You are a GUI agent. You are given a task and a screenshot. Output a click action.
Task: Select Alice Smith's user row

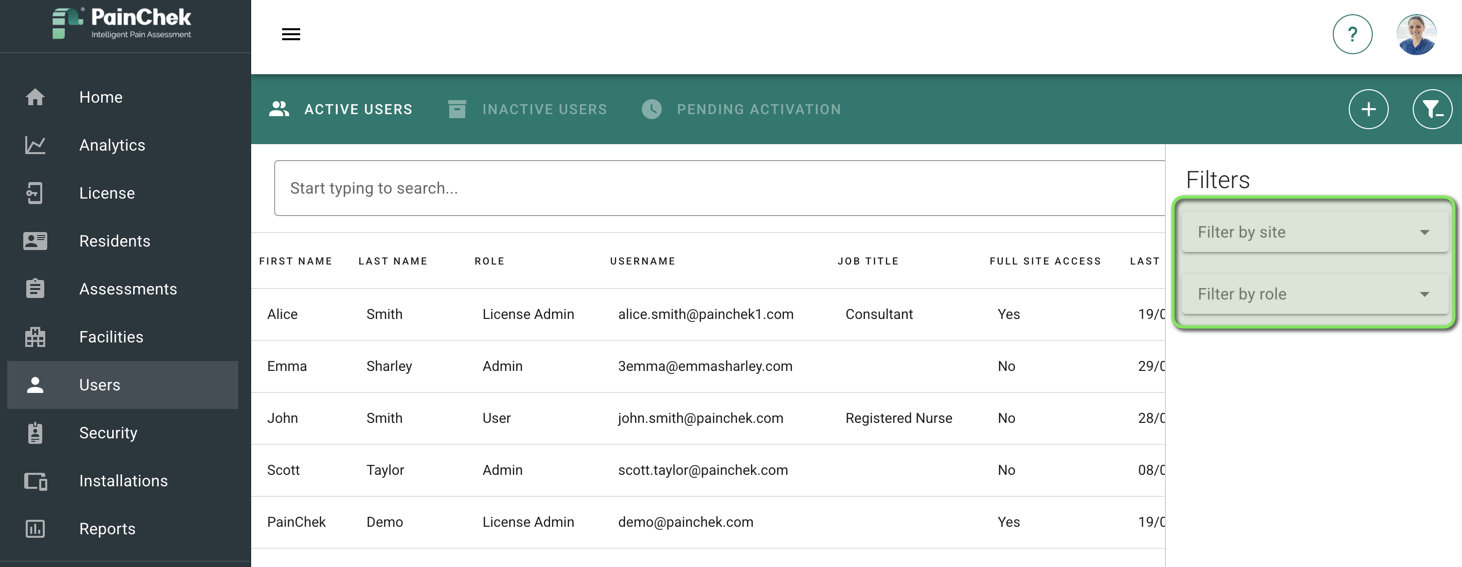(708, 314)
